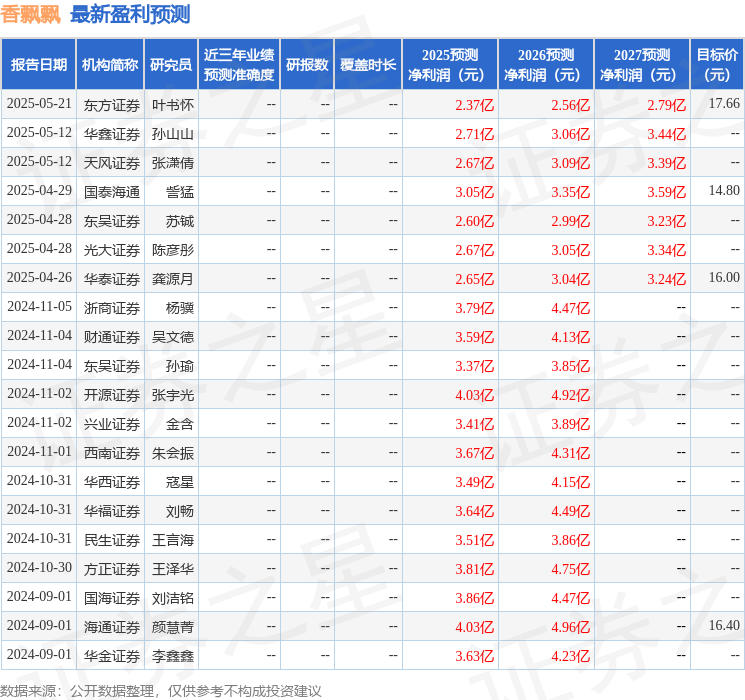Click the 2024-11-05 report date
Image resolution: width=745 pixels, height=700 pixels.
tap(39, 306)
